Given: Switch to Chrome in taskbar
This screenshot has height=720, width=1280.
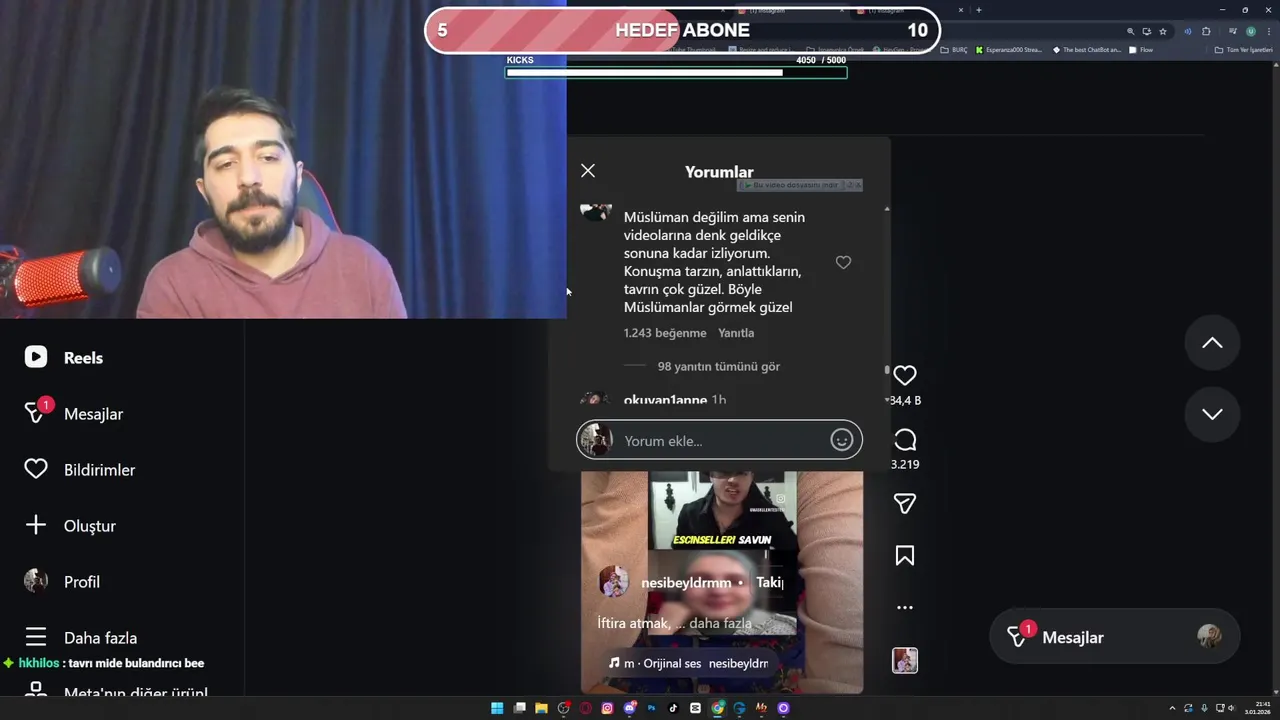Looking at the screenshot, I should tap(717, 708).
